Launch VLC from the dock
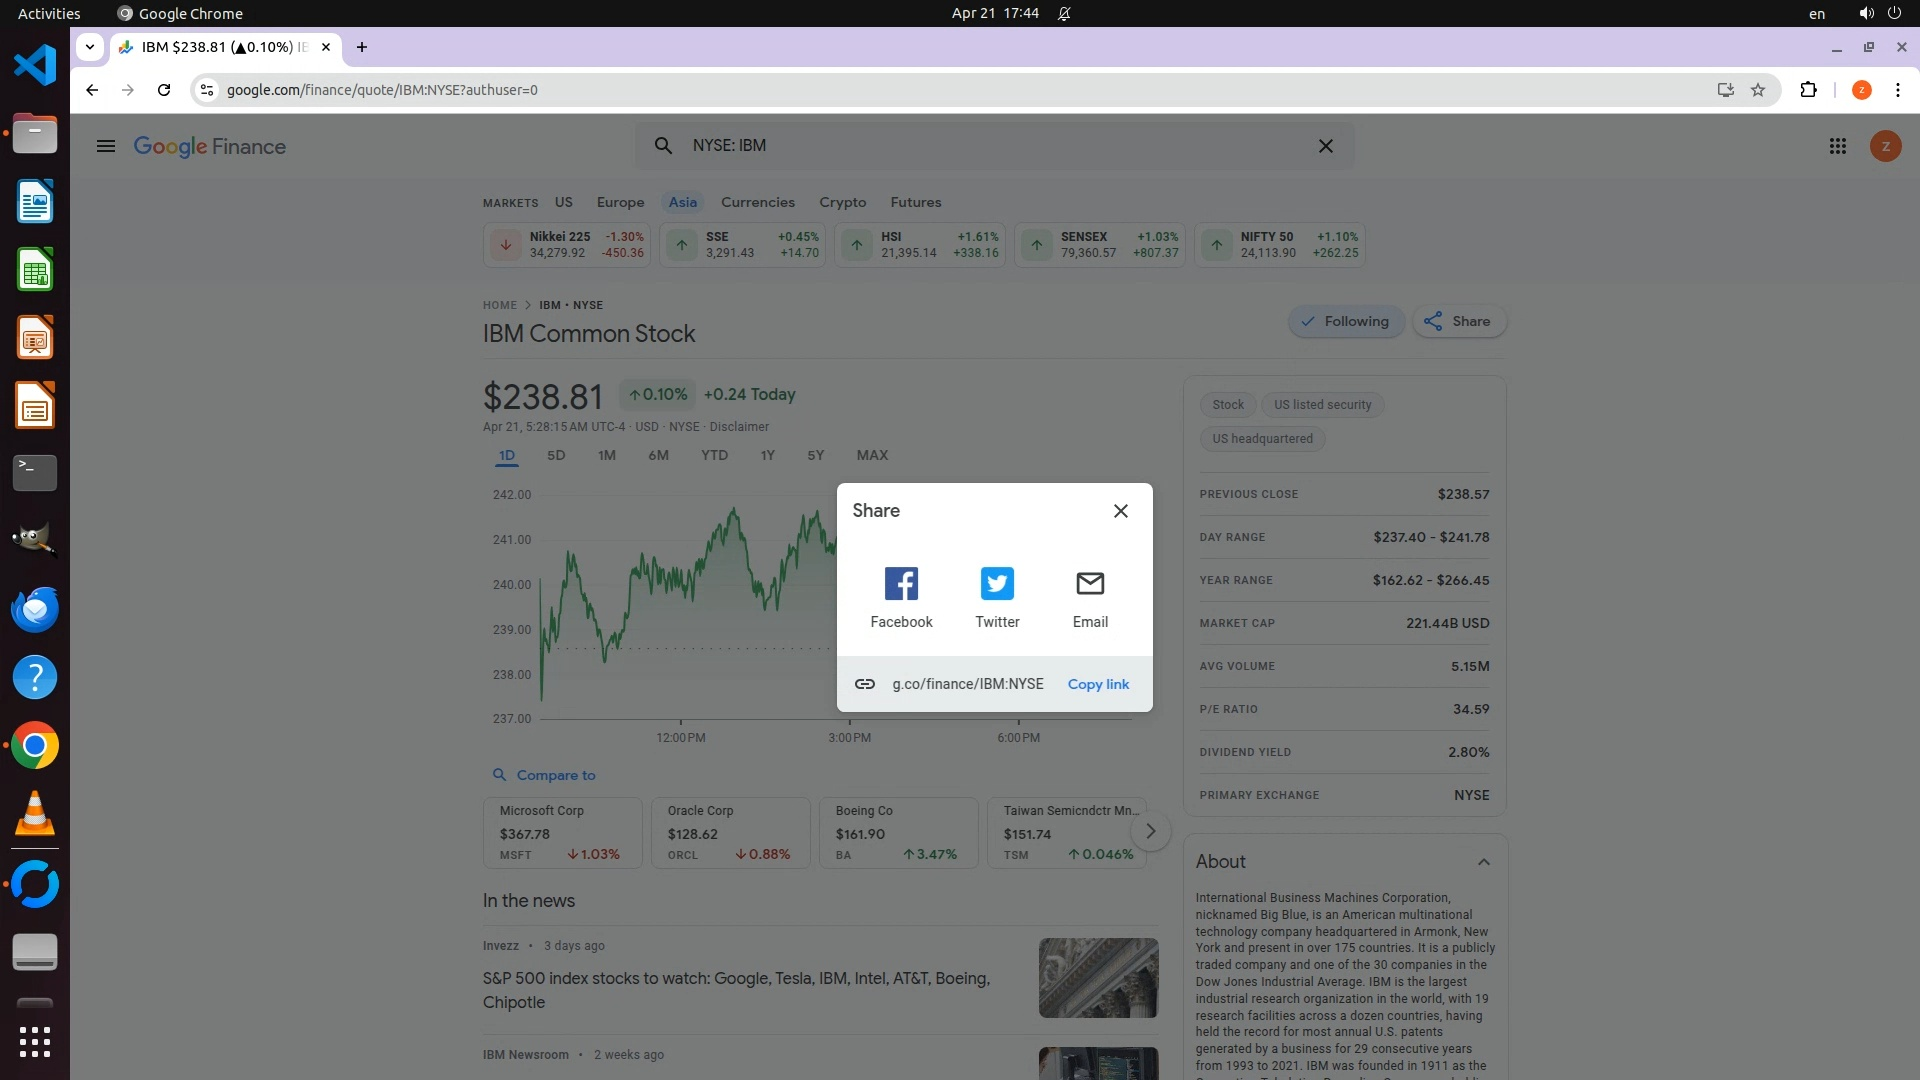1920x1080 pixels. click(x=35, y=814)
